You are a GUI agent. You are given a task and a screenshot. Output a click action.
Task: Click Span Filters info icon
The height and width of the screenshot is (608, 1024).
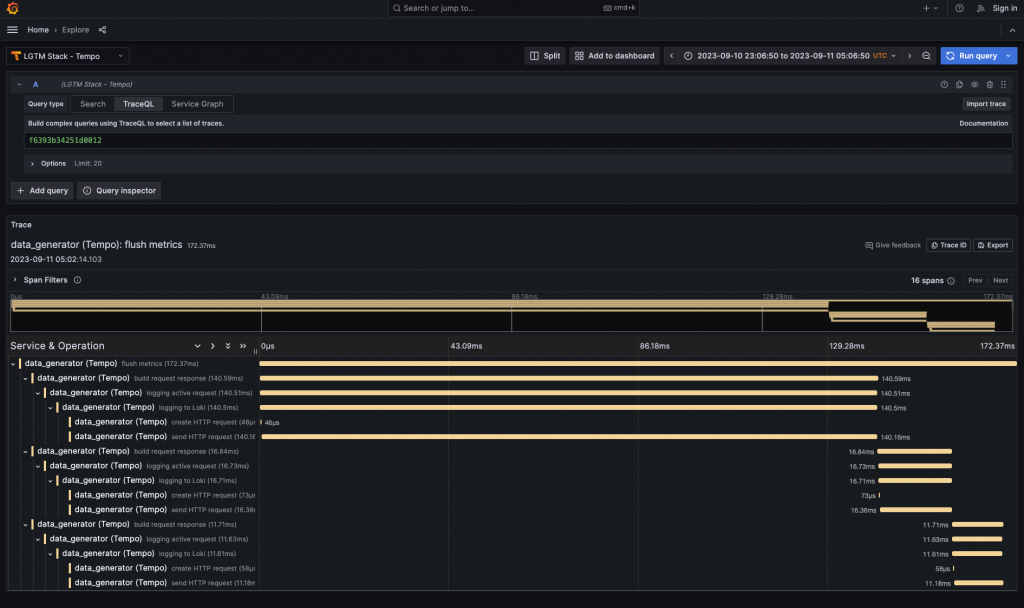pos(77,280)
